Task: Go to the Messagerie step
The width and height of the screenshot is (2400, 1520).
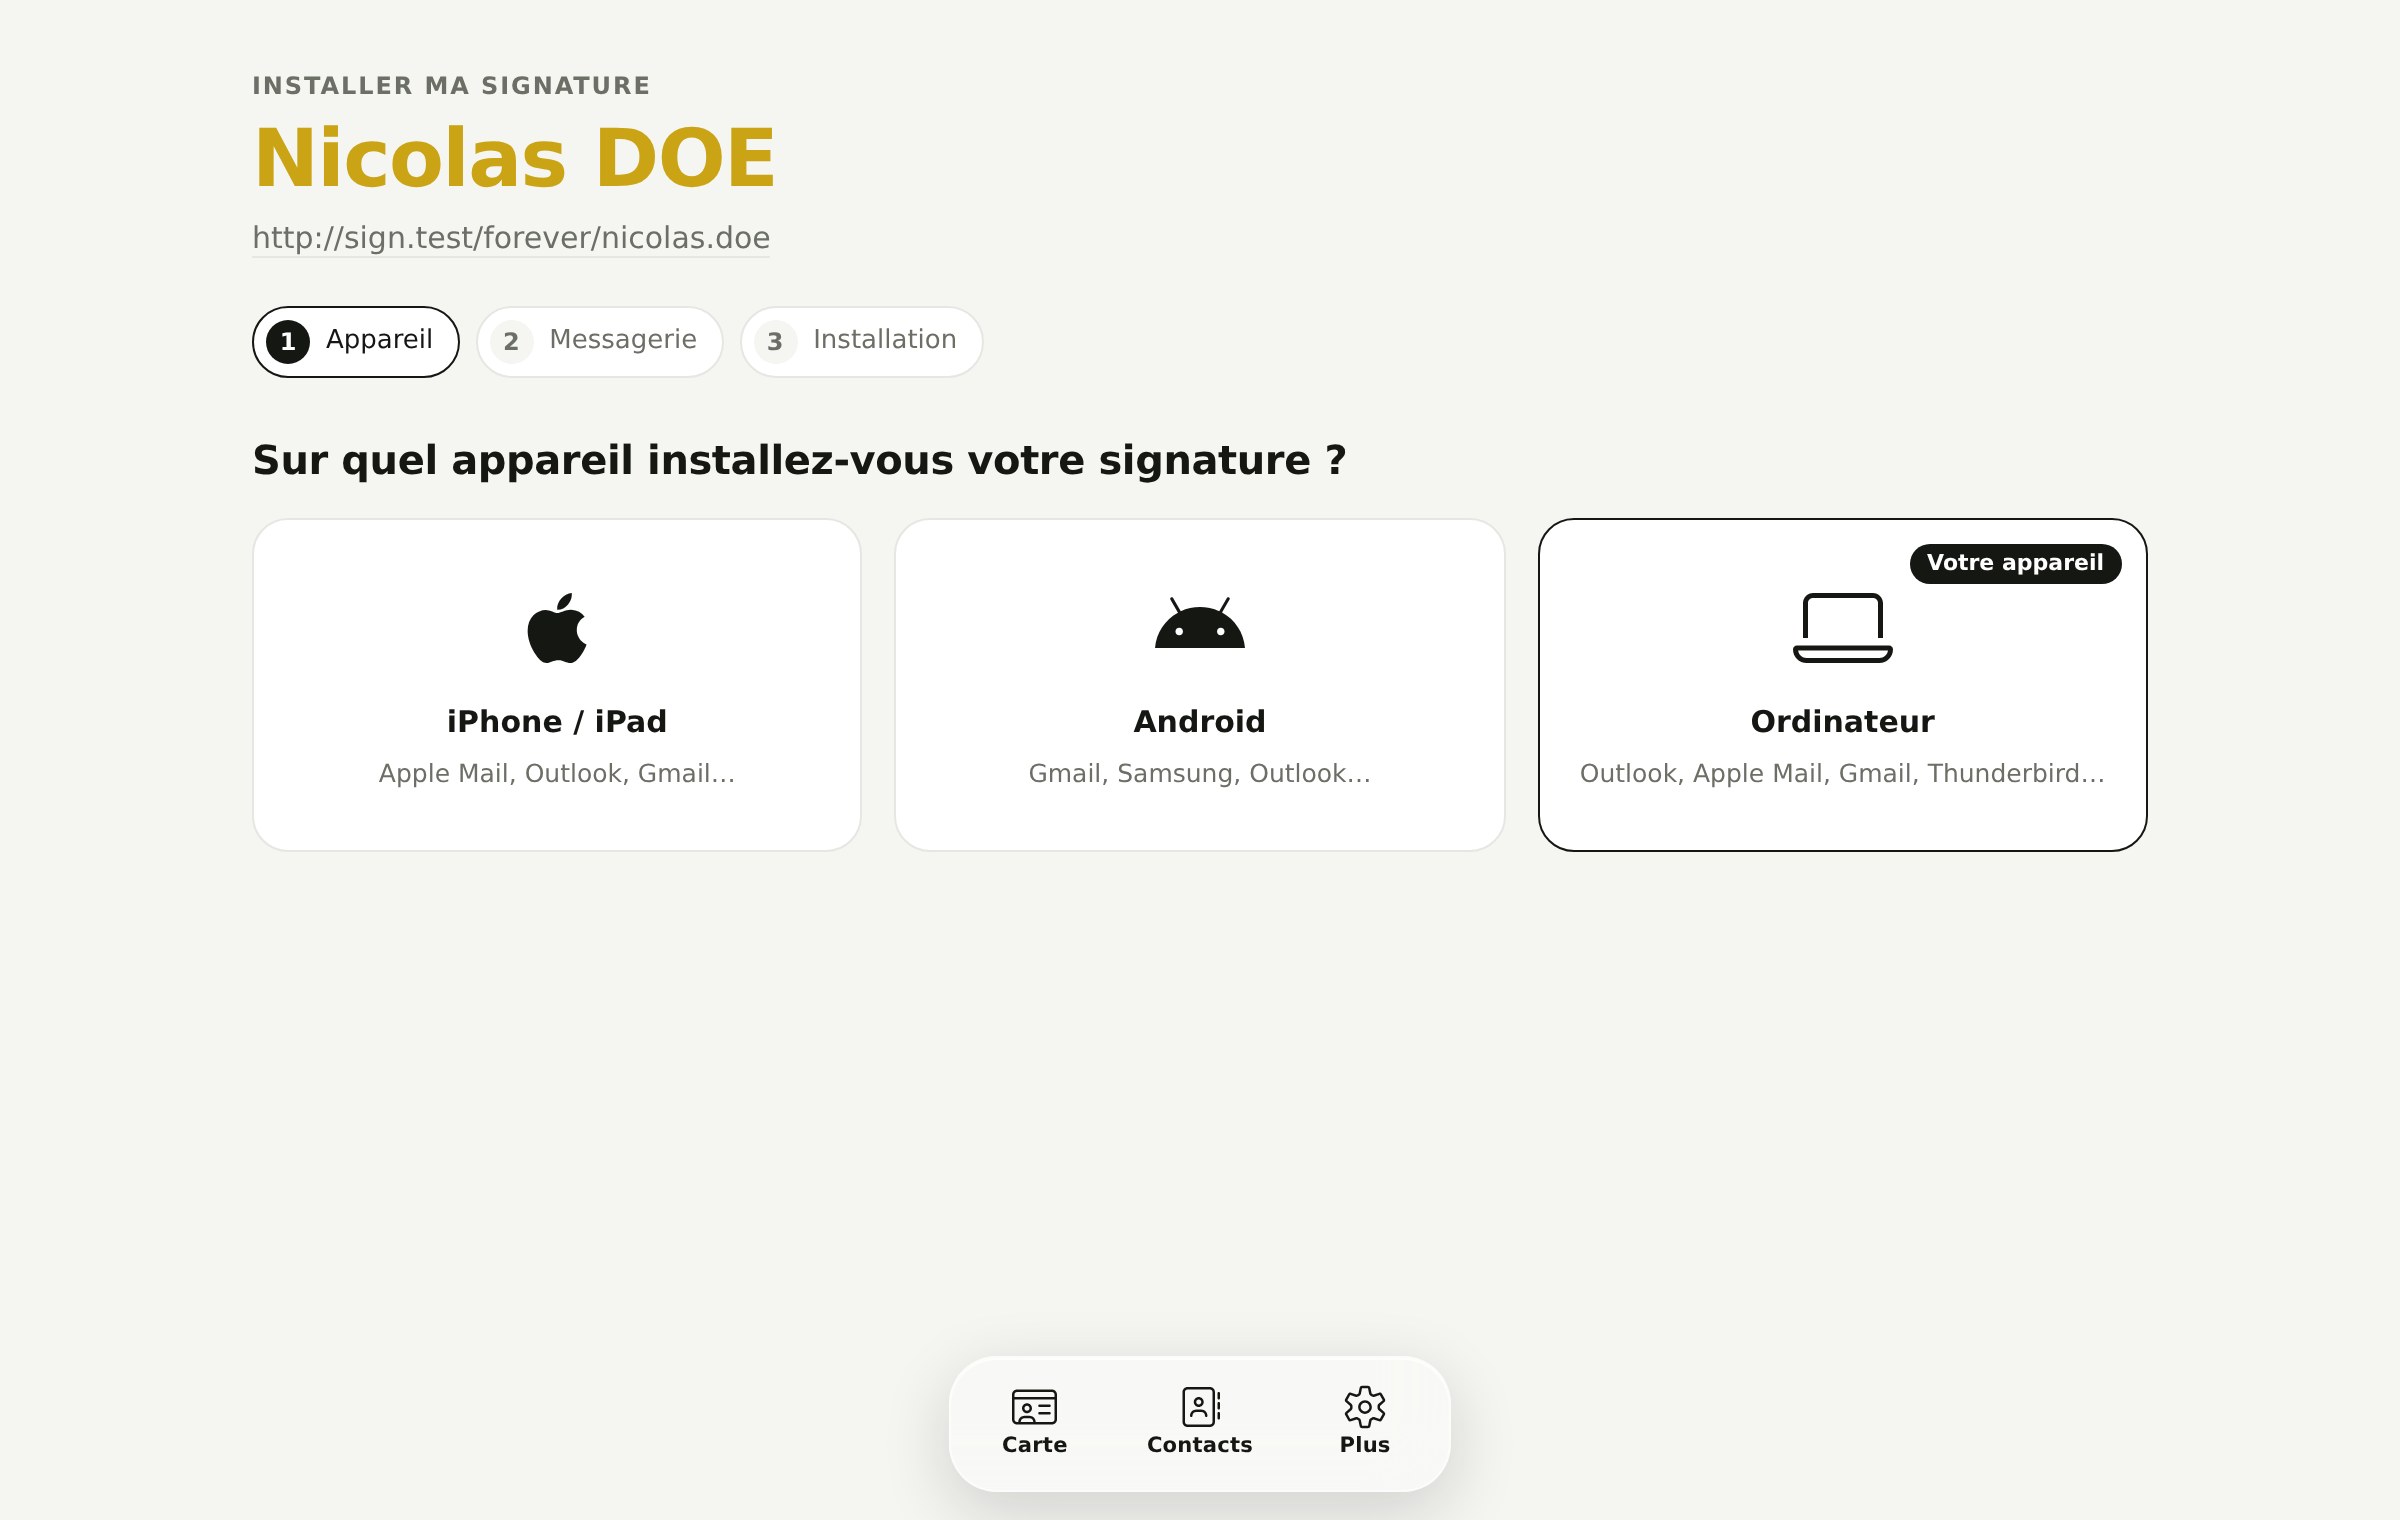Action: pyautogui.click(x=600, y=342)
